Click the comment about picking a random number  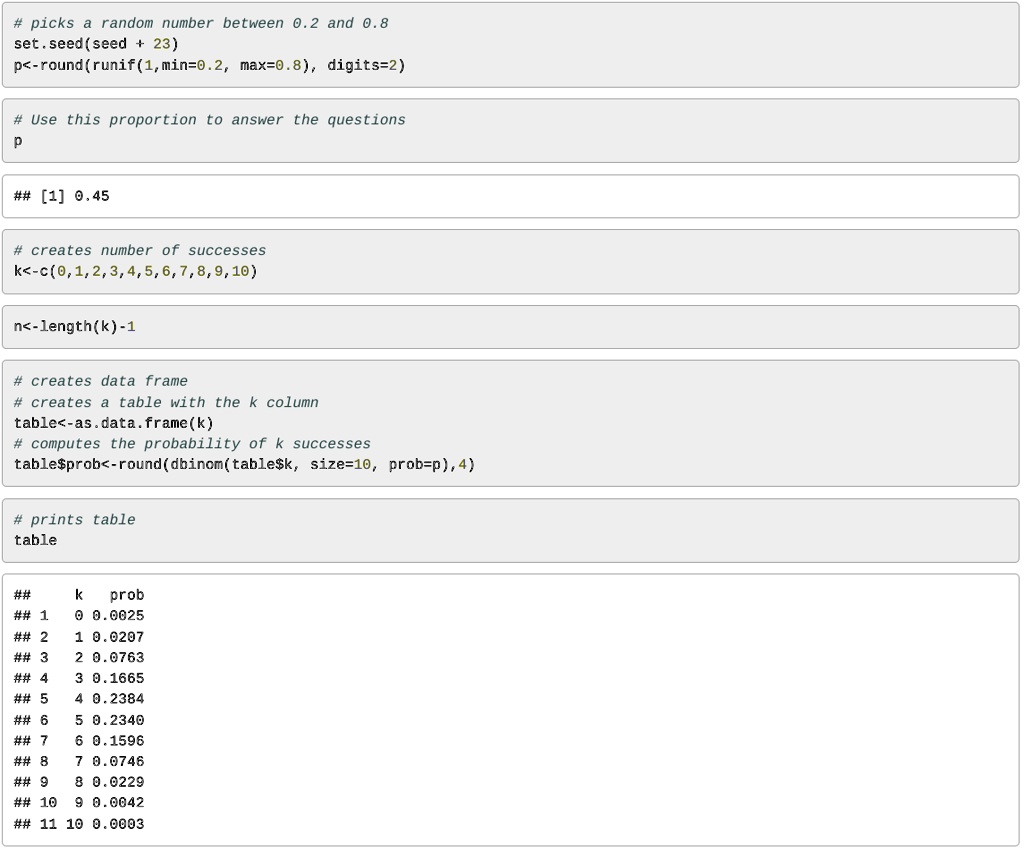coord(201,23)
